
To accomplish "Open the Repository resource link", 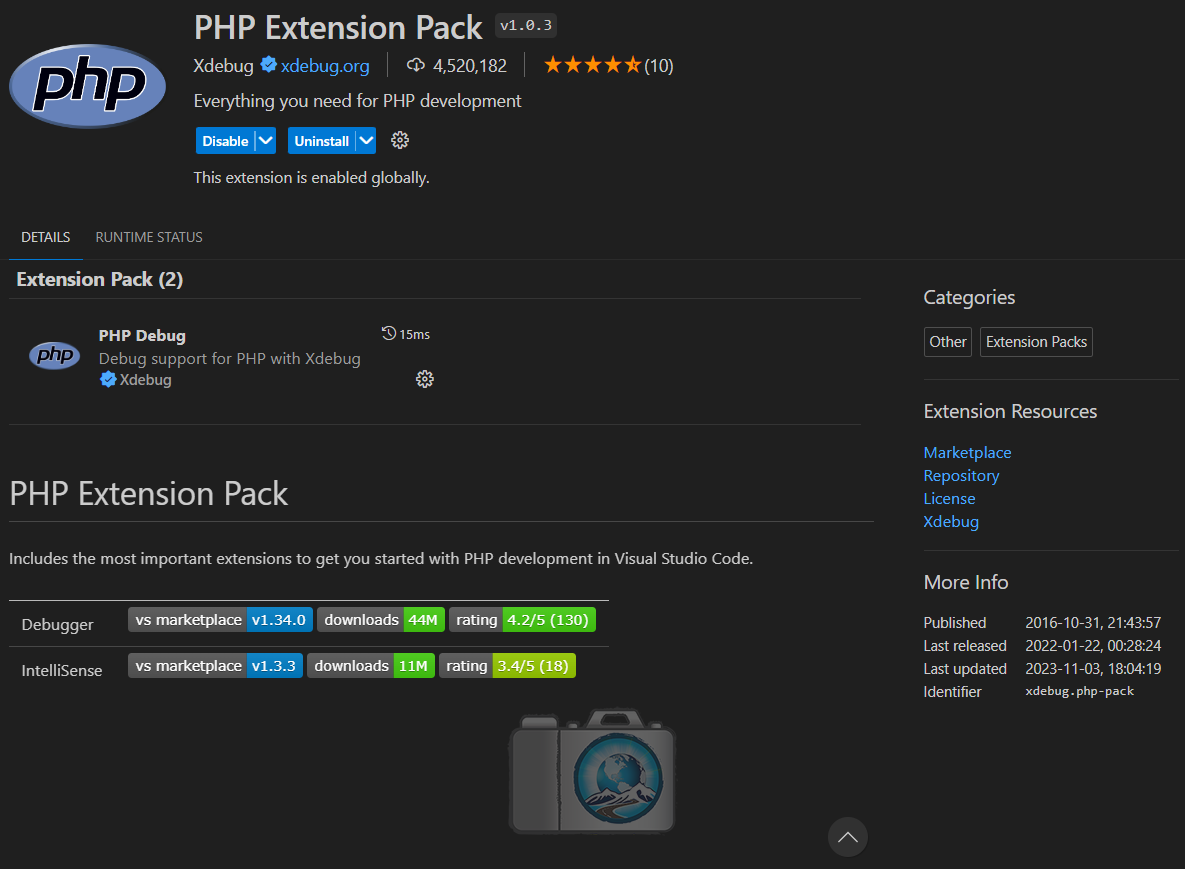I will click(961, 476).
